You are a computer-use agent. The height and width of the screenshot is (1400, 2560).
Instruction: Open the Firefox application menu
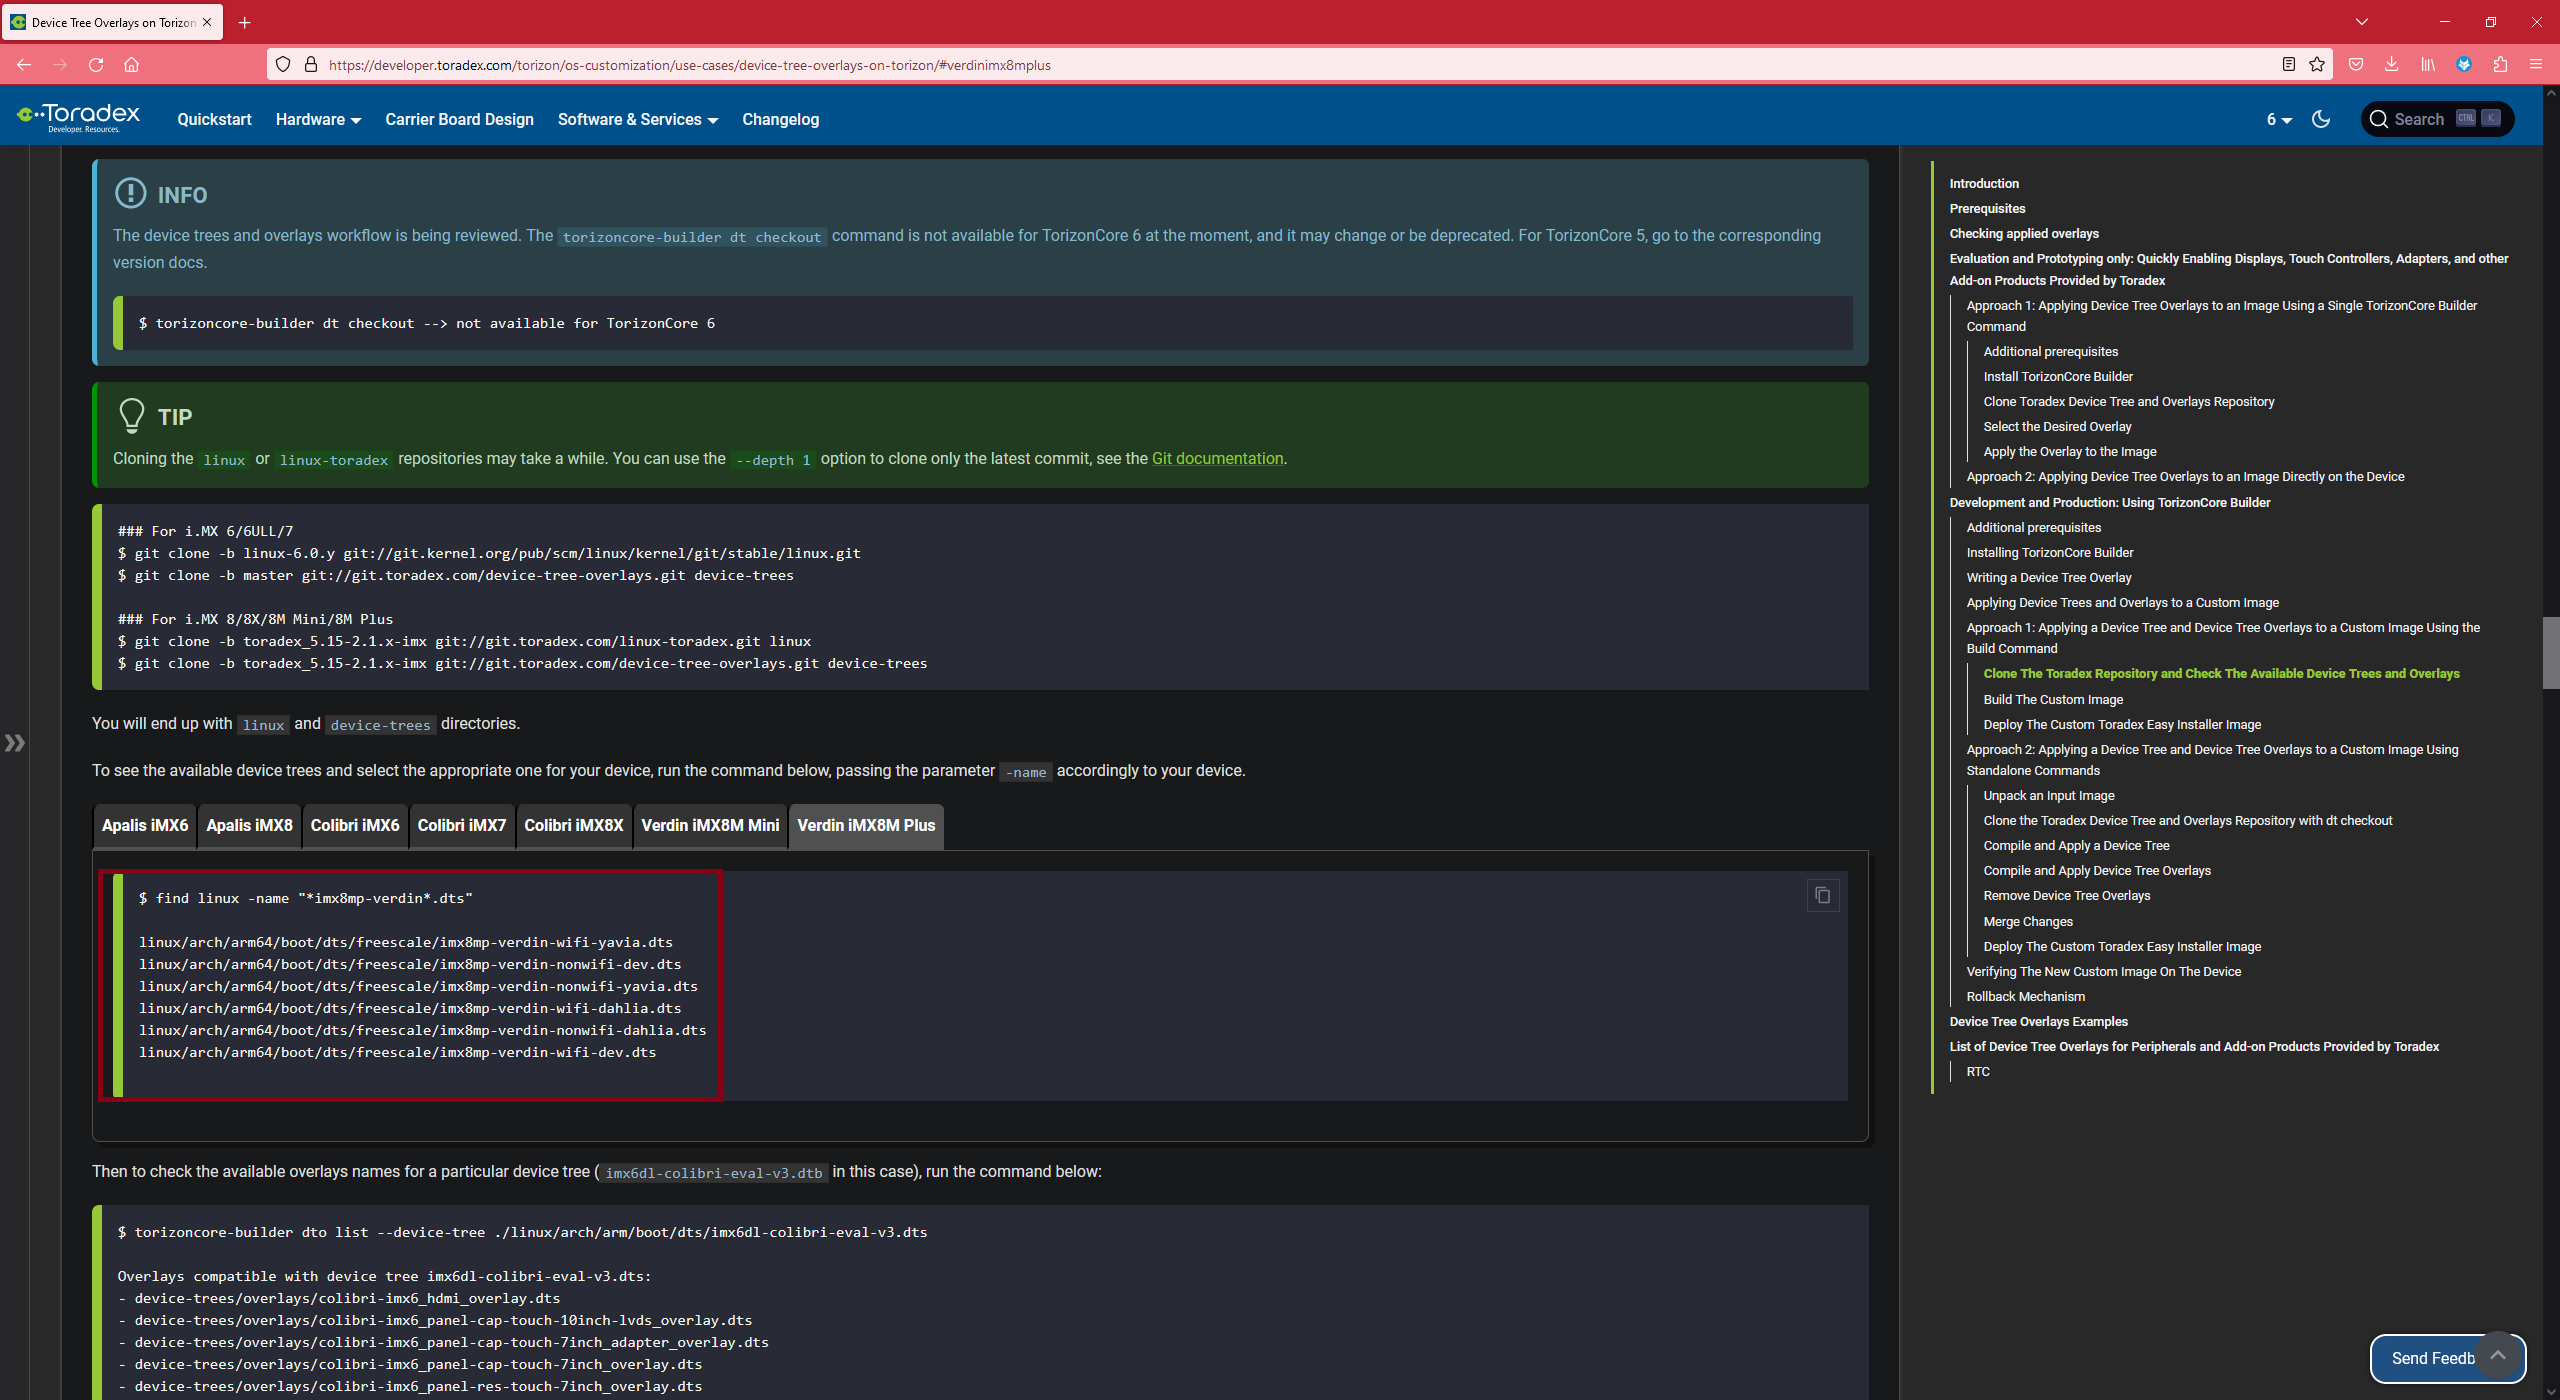click(2536, 65)
